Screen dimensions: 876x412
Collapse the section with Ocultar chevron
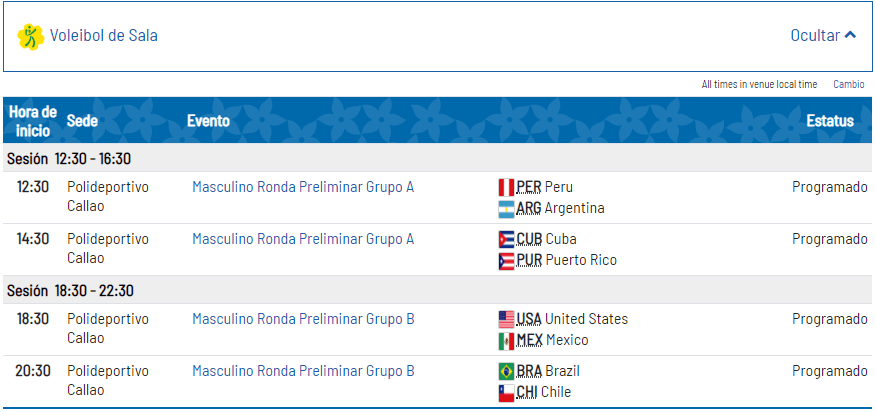click(x=823, y=36)
